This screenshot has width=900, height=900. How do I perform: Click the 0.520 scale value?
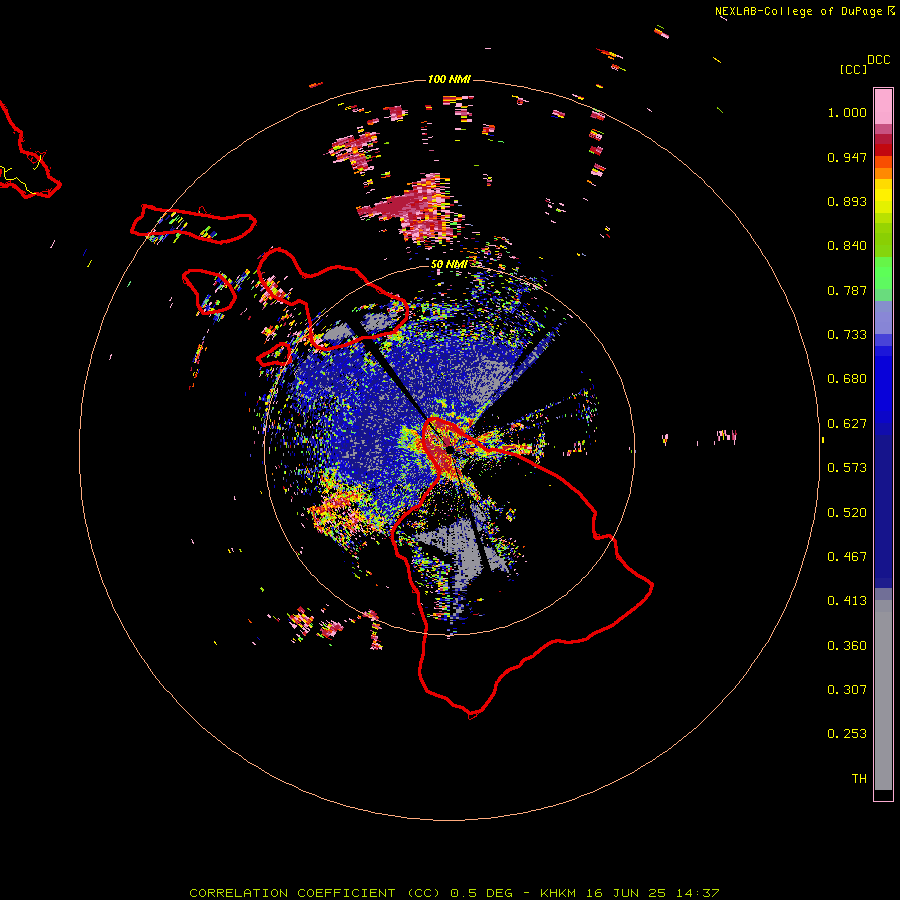click(x=847, y=513)
